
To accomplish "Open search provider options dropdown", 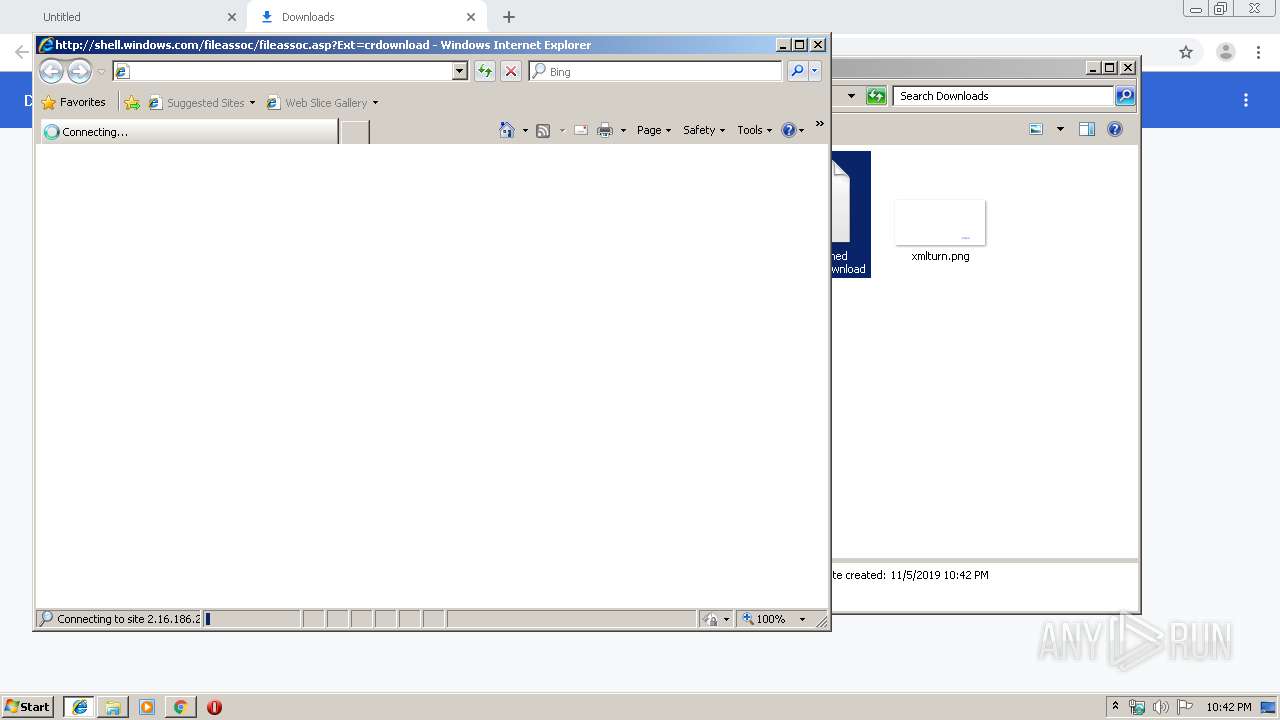I will pos(815,71).
